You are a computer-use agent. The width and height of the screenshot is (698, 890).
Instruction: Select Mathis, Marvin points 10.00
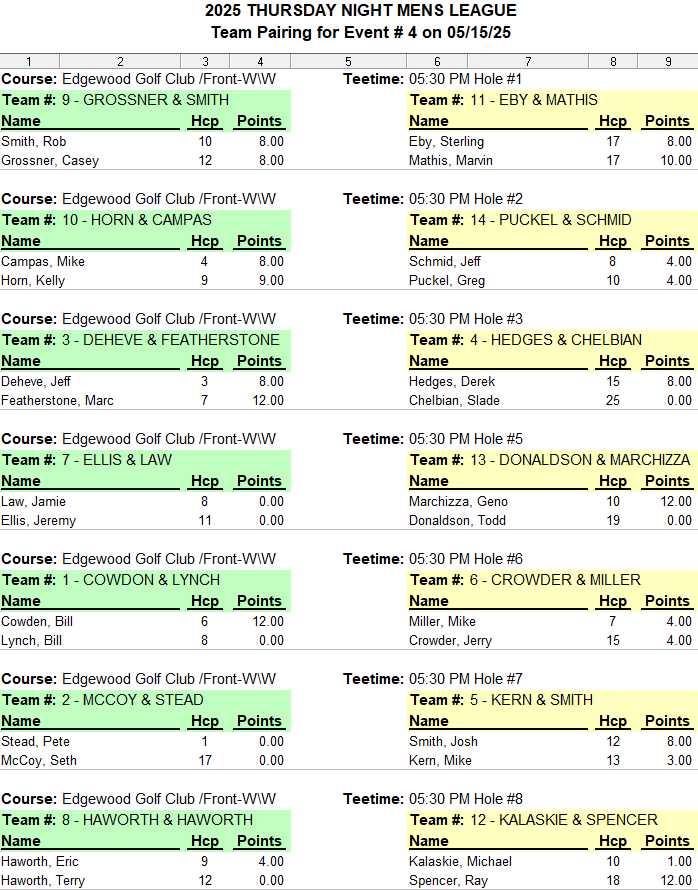676,161
